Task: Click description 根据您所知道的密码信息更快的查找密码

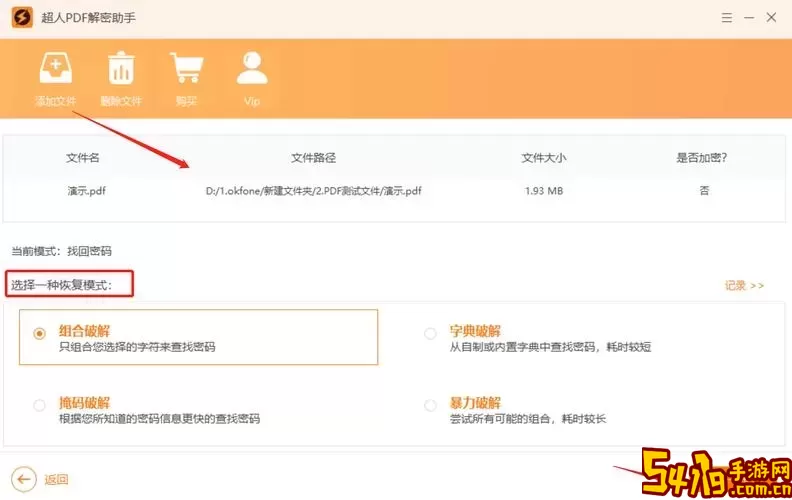Action: coord(159,419)
